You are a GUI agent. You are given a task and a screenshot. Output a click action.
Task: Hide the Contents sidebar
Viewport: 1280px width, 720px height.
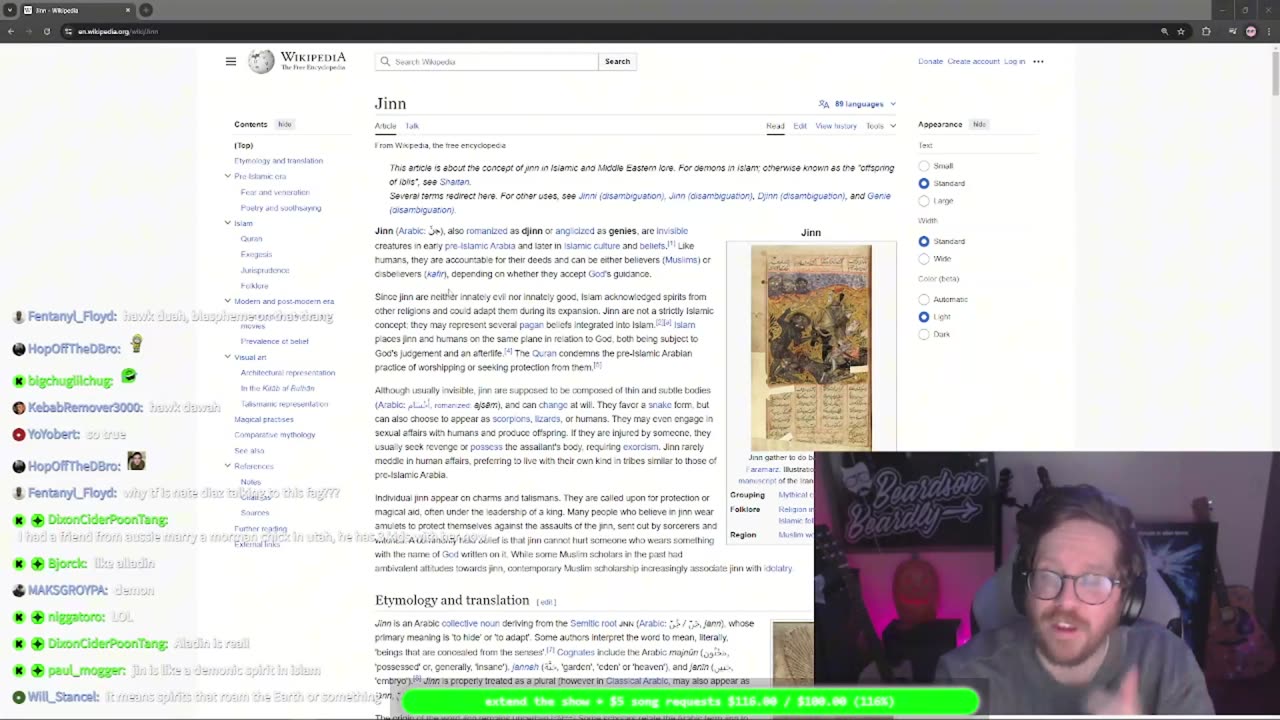(285, 124)
